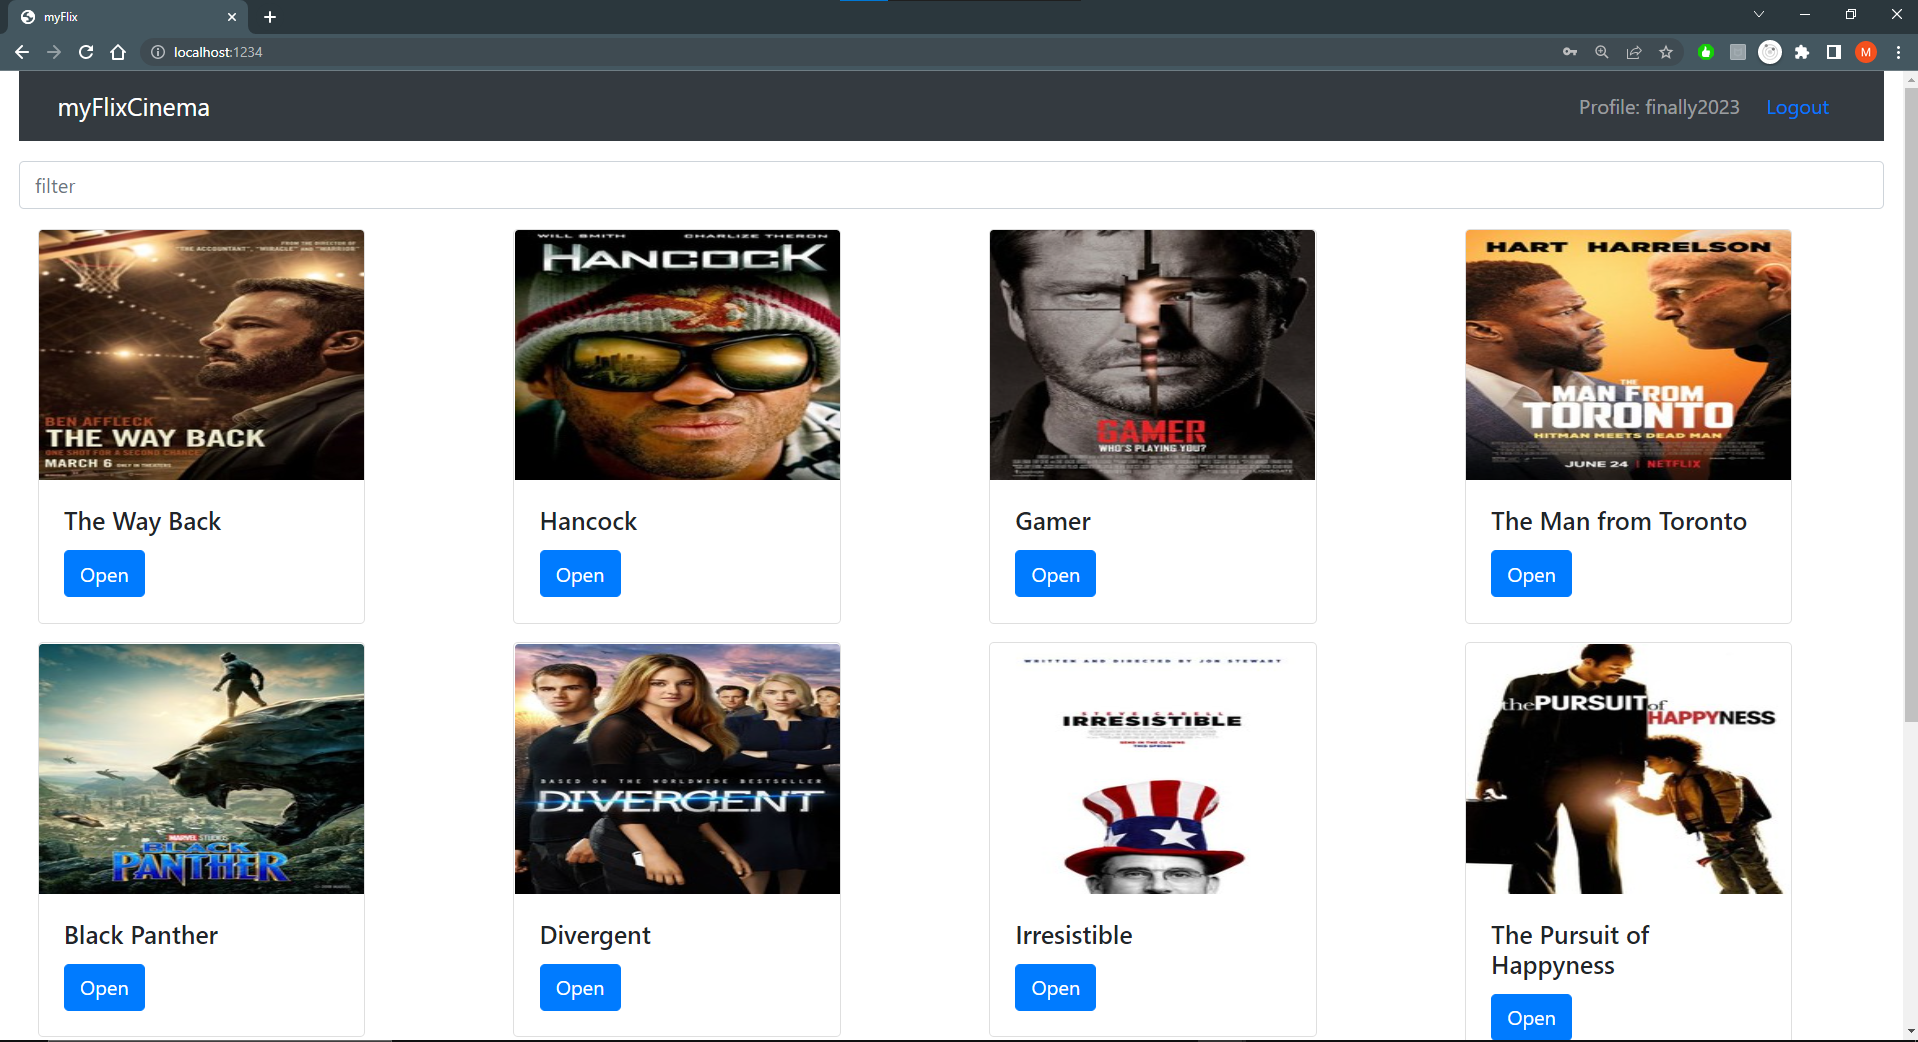Open The Pursuit of Happyness movie
1918x1042 pixels.
[x=1531, y=1017]
